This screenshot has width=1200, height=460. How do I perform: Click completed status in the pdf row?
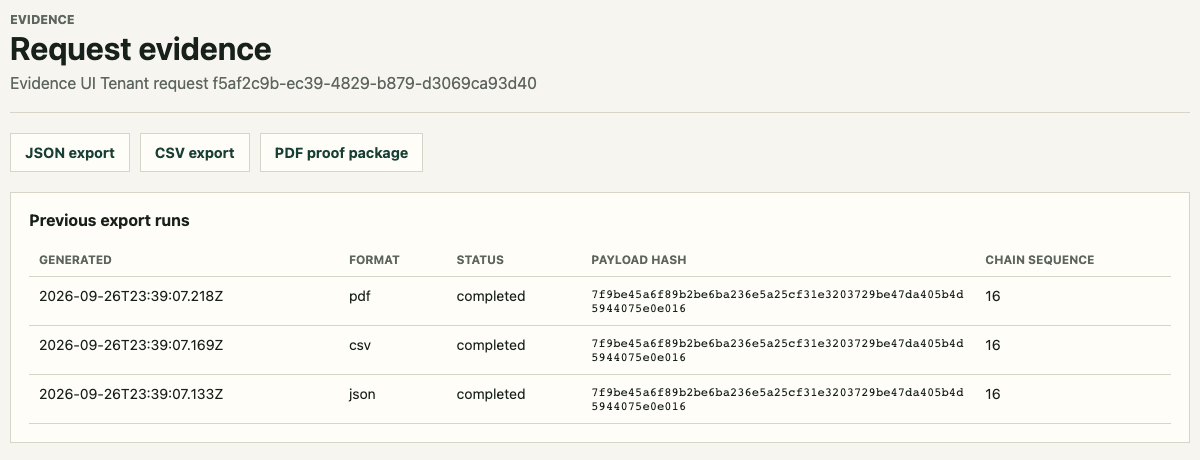pos(491,296)
